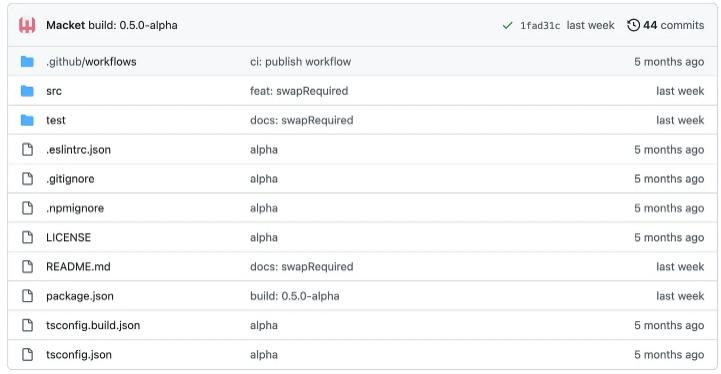Open the Macket author profile link

pos(65,25)
